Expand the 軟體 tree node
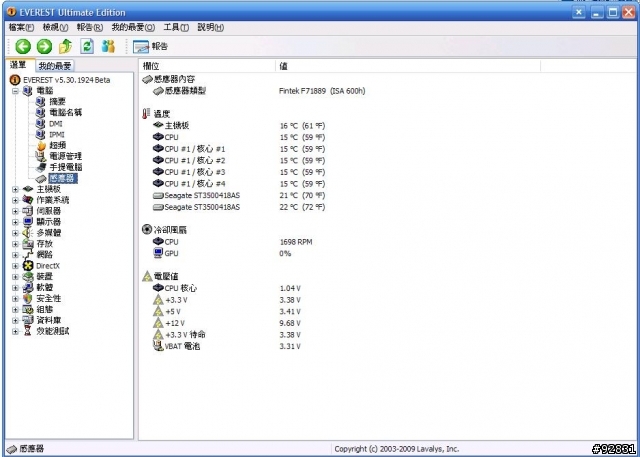 [x=16, y=288]
